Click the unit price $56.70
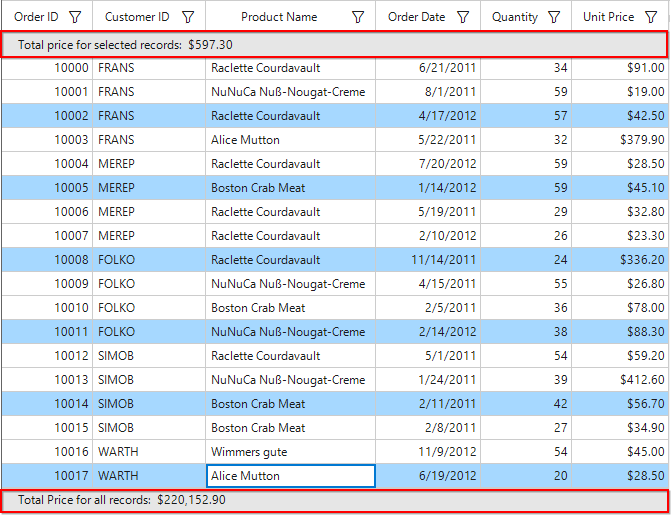Screen dimensions: 671x515 [620, 404]
